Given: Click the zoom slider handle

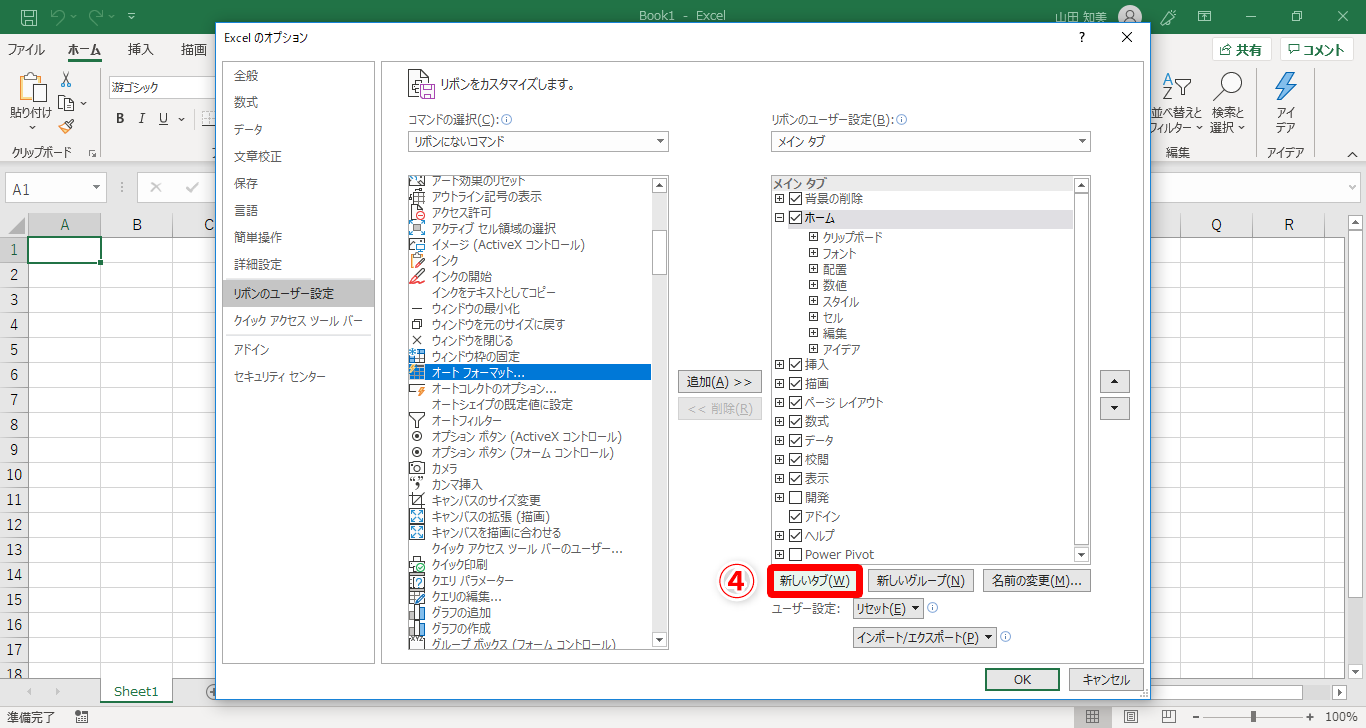Looking at the screenshot, I should click(1253, 716).
